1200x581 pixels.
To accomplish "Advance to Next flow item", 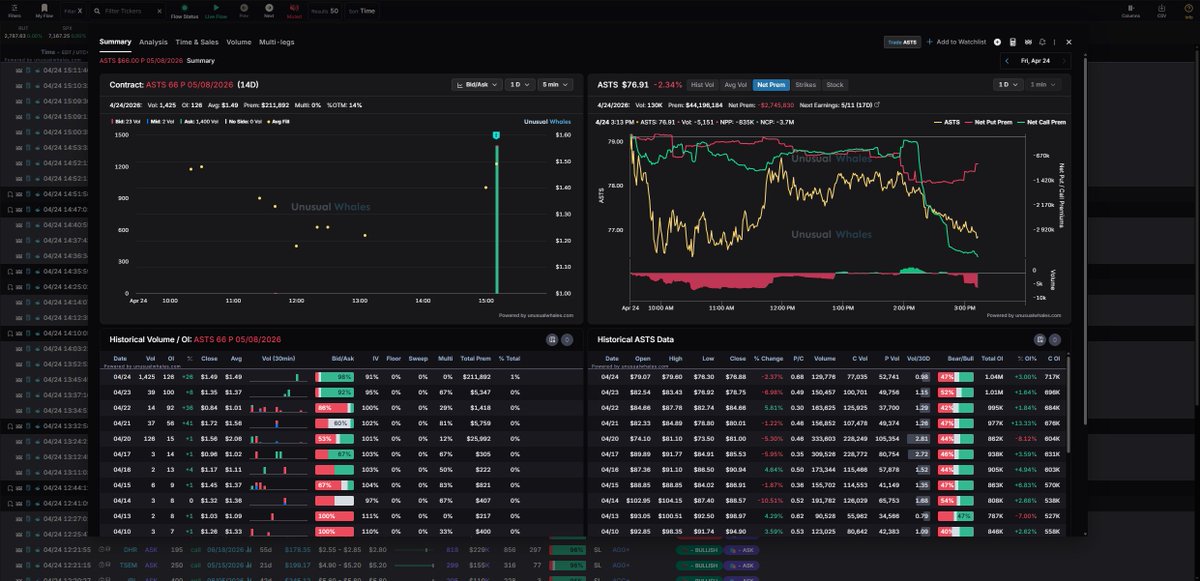I will (269, 11).
